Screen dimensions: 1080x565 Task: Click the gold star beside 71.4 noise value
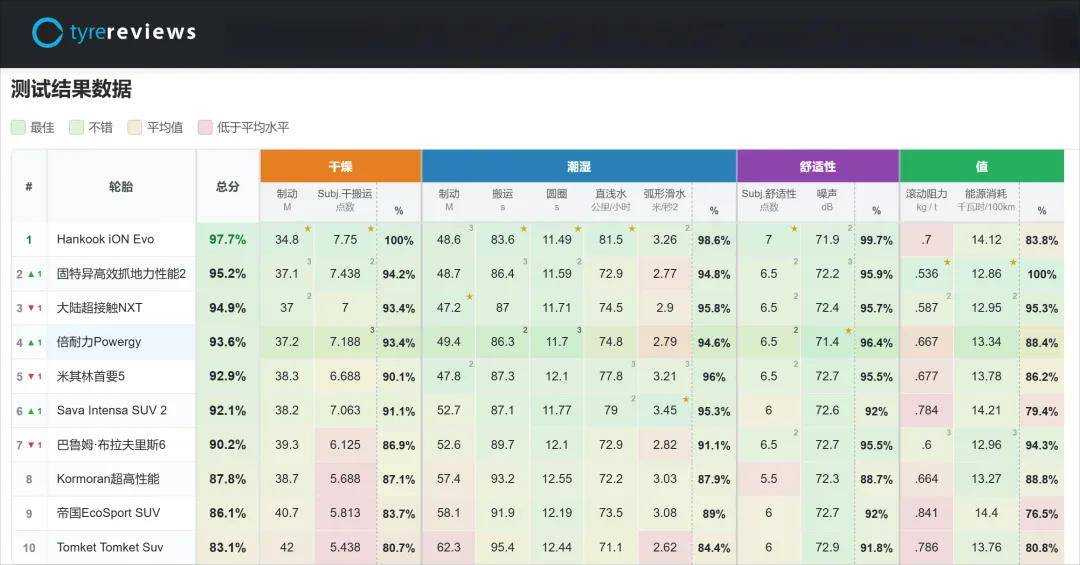(x=849, y=331)
